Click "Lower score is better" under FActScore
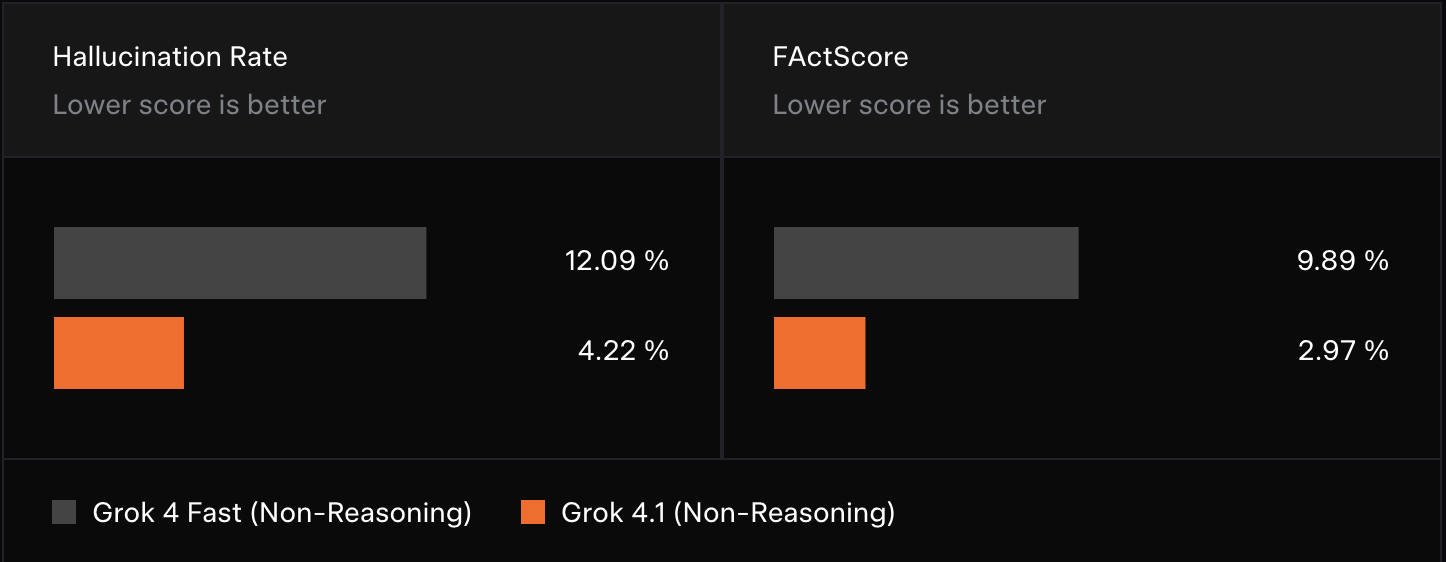The width and height of the screenshot is (1446, 562). coord(909,105)
